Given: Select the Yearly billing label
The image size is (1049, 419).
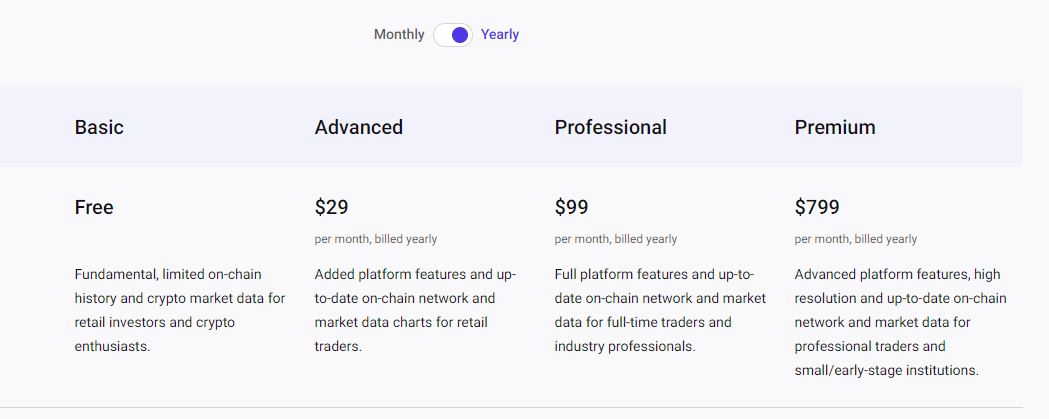Looking at the screenshot, I should coord(500,35).
